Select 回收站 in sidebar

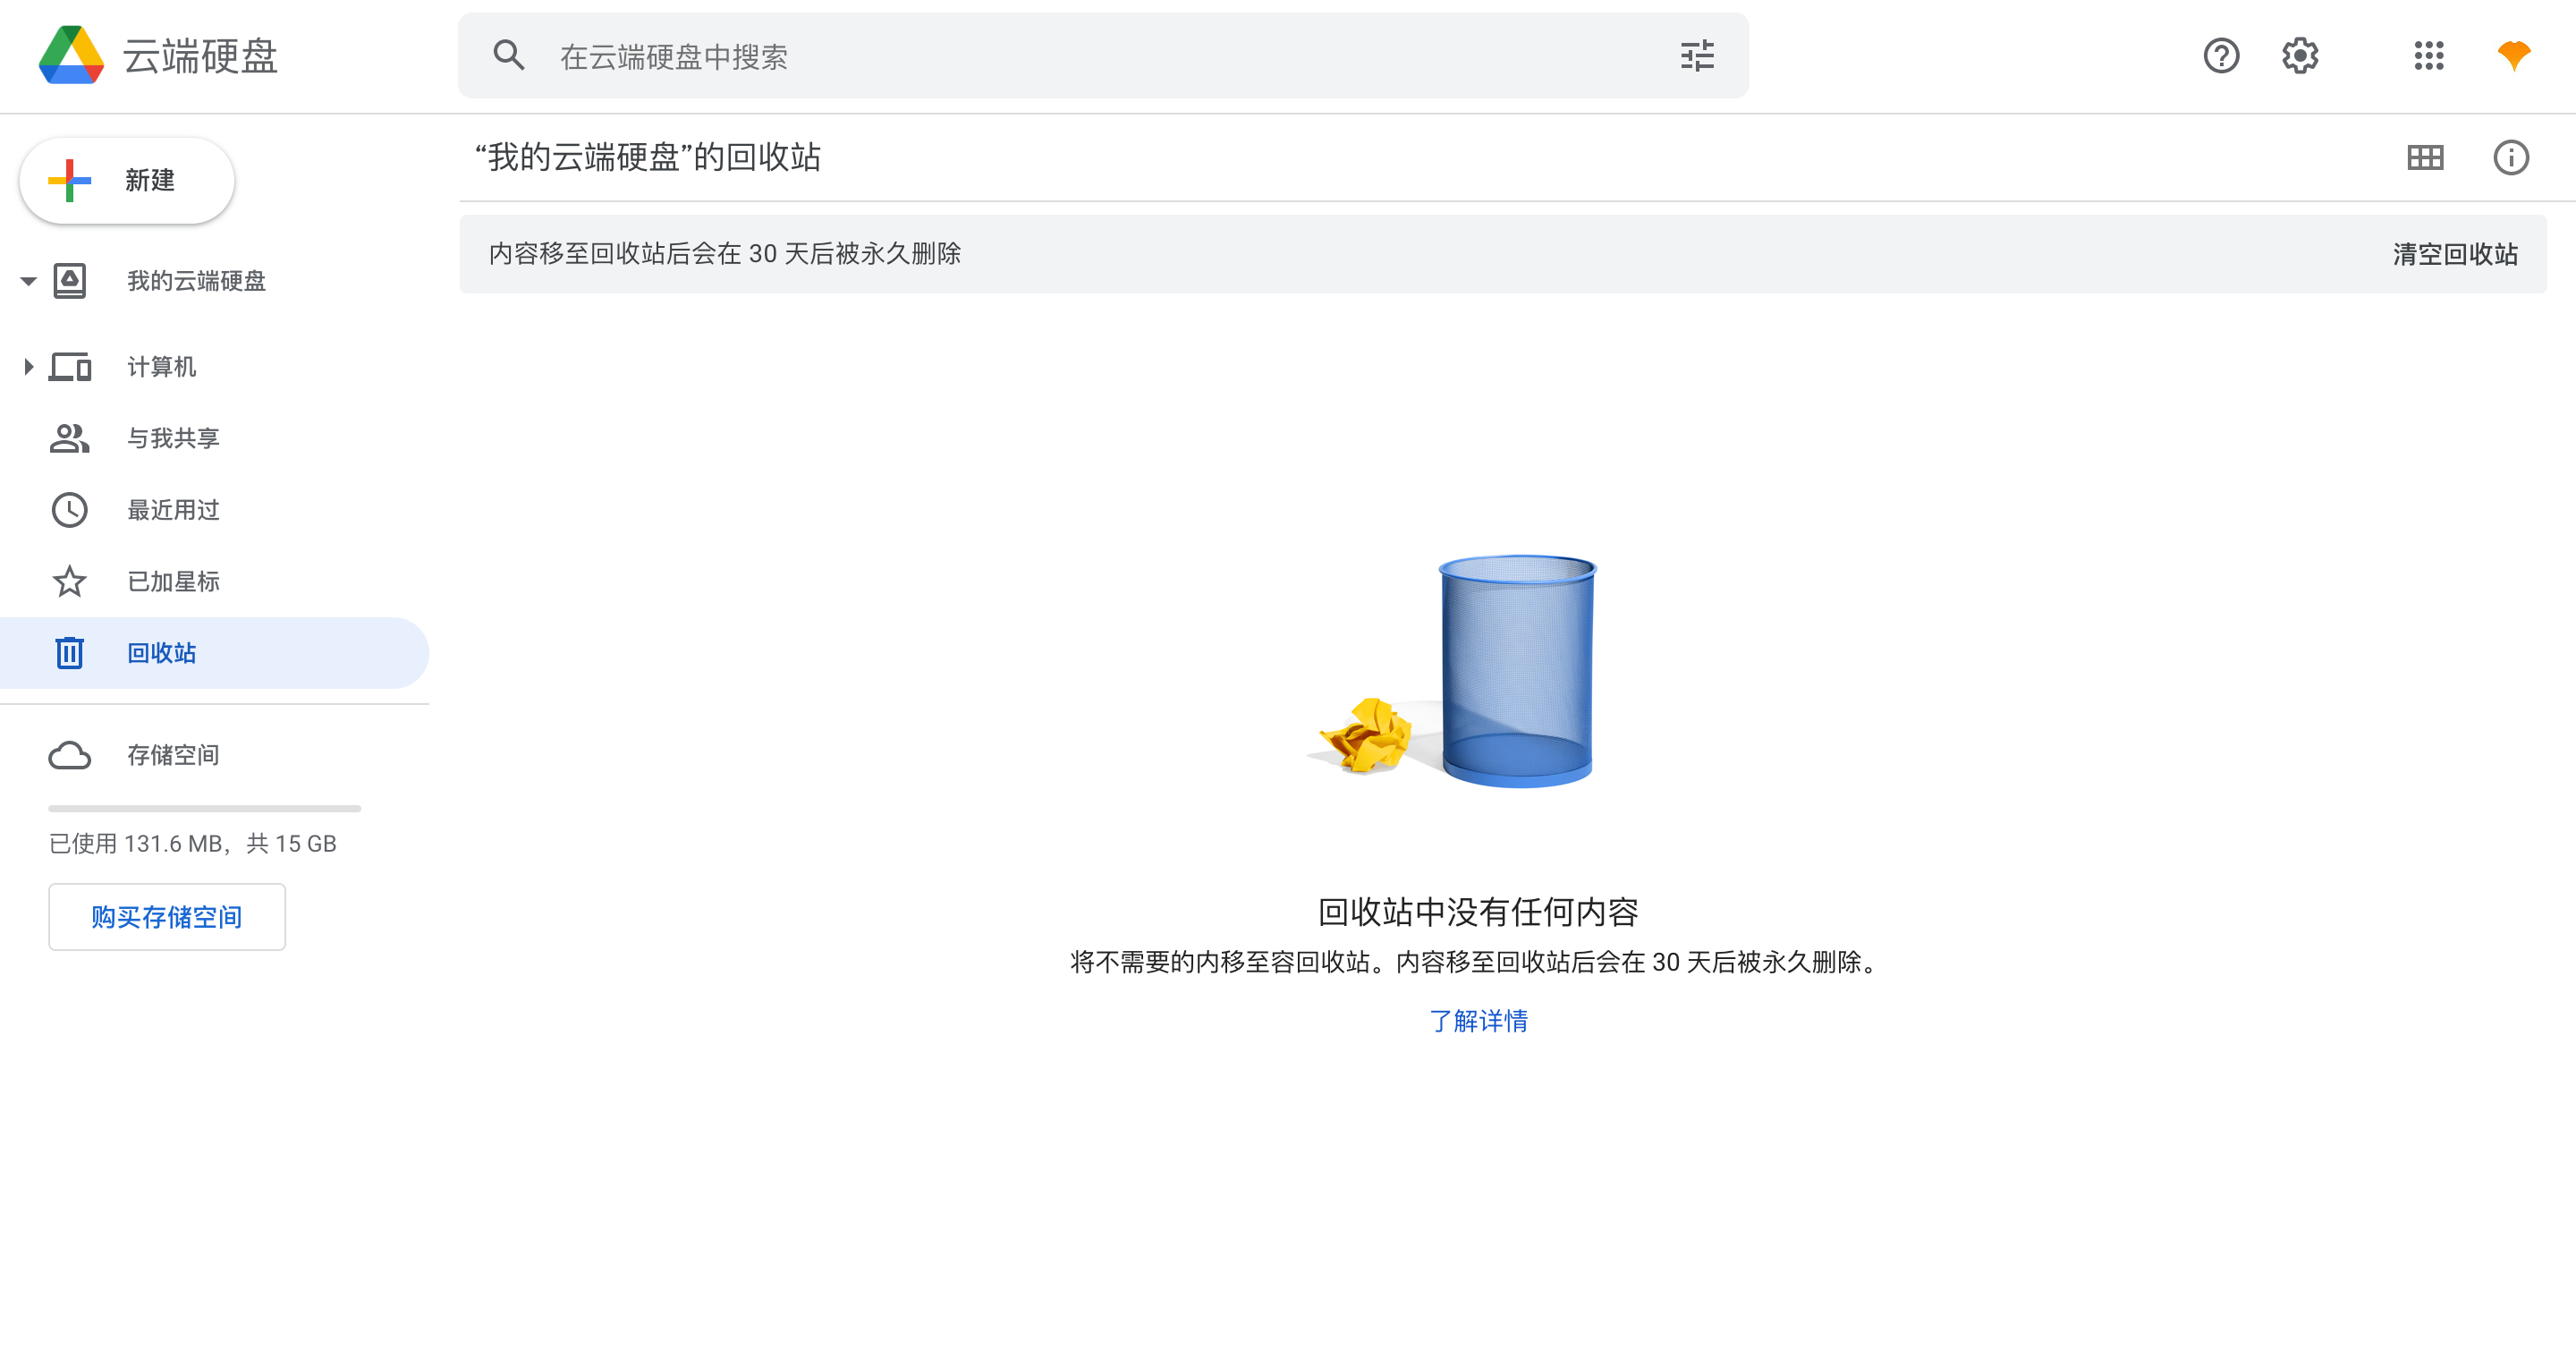click(214, 653)
